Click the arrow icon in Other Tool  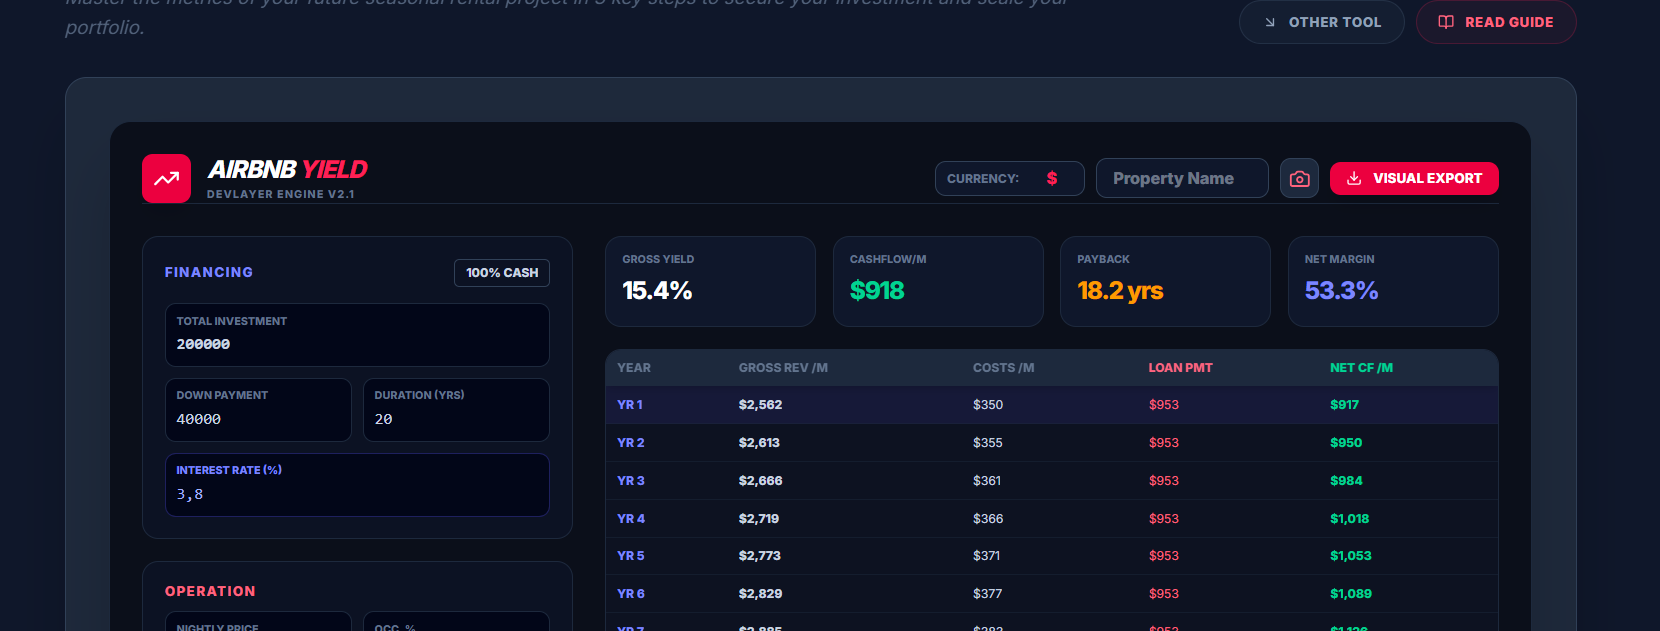click(1270, 22)
